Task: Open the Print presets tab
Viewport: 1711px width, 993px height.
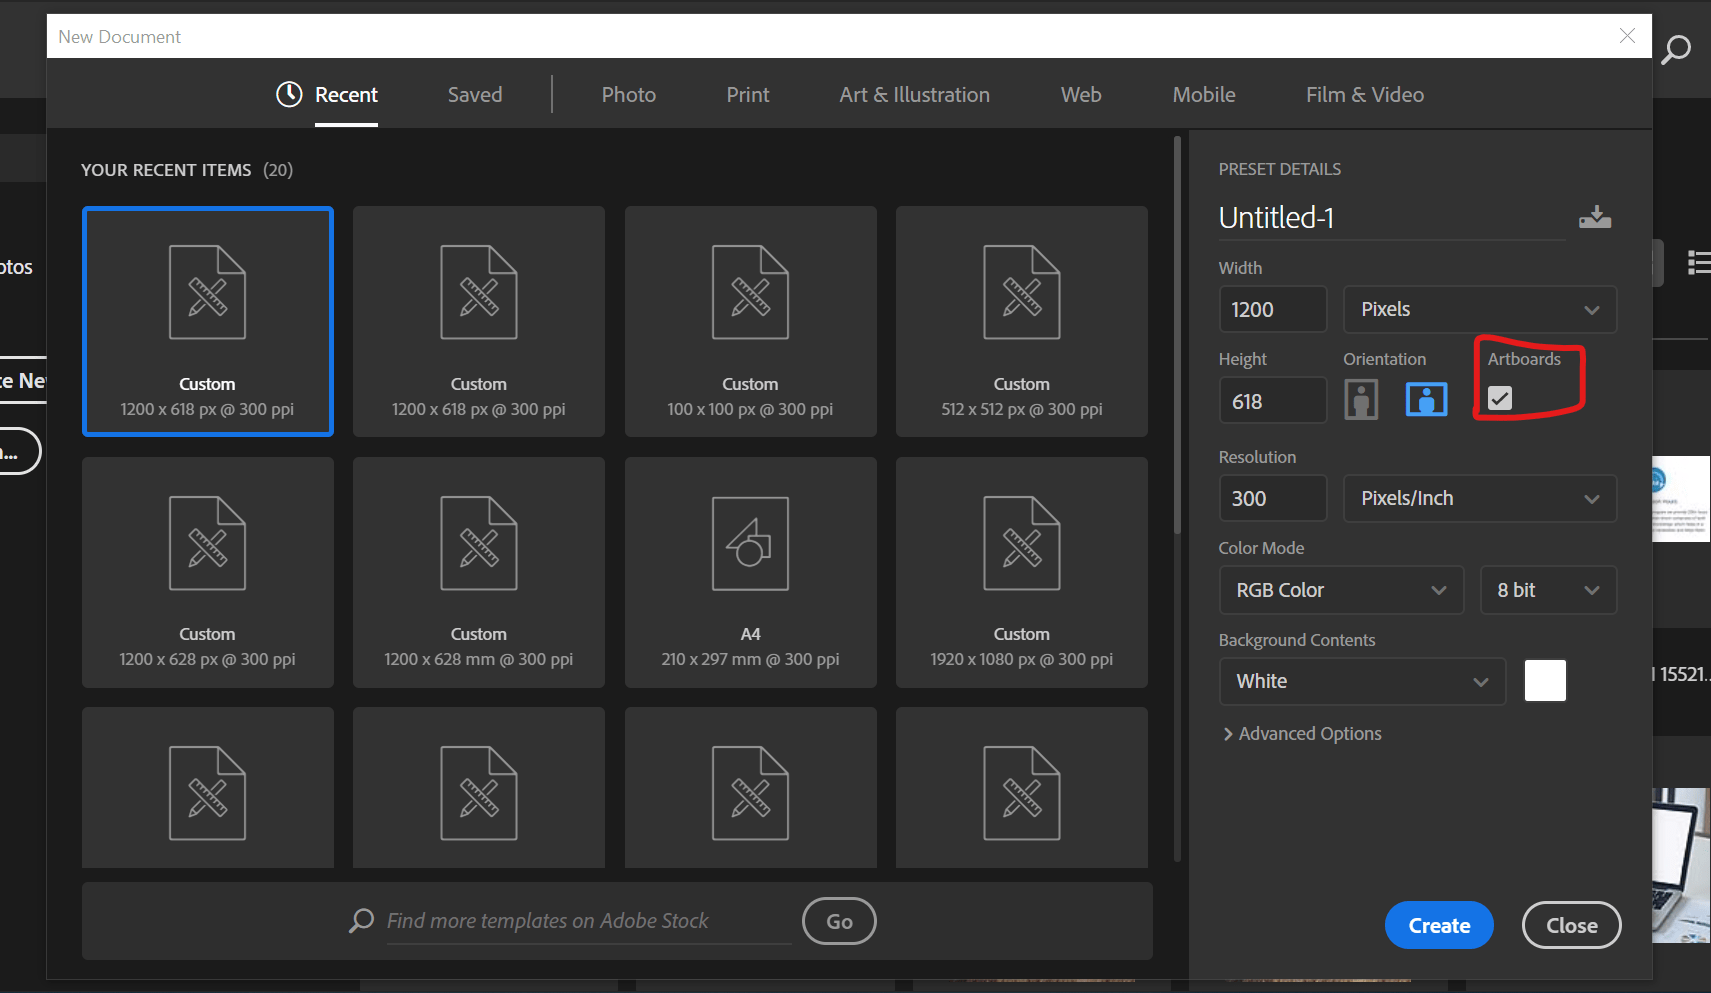Action: coord(748,95)
